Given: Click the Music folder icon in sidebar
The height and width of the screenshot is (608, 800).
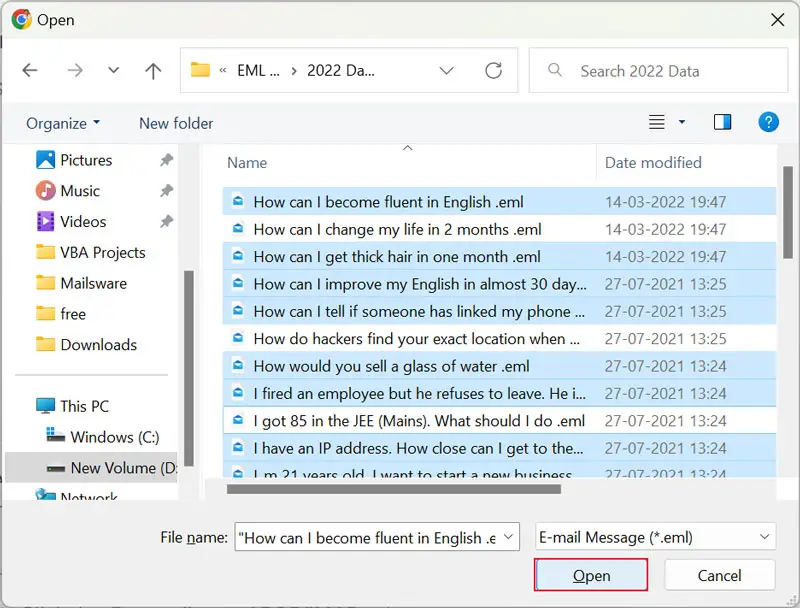Looking at the screenshot, I should click(46, 191).
